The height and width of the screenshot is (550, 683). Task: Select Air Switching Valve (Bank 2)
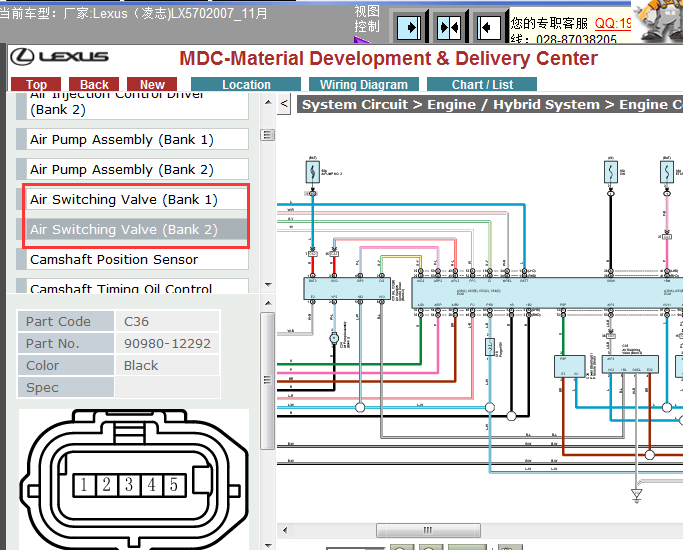pos(132,229)
